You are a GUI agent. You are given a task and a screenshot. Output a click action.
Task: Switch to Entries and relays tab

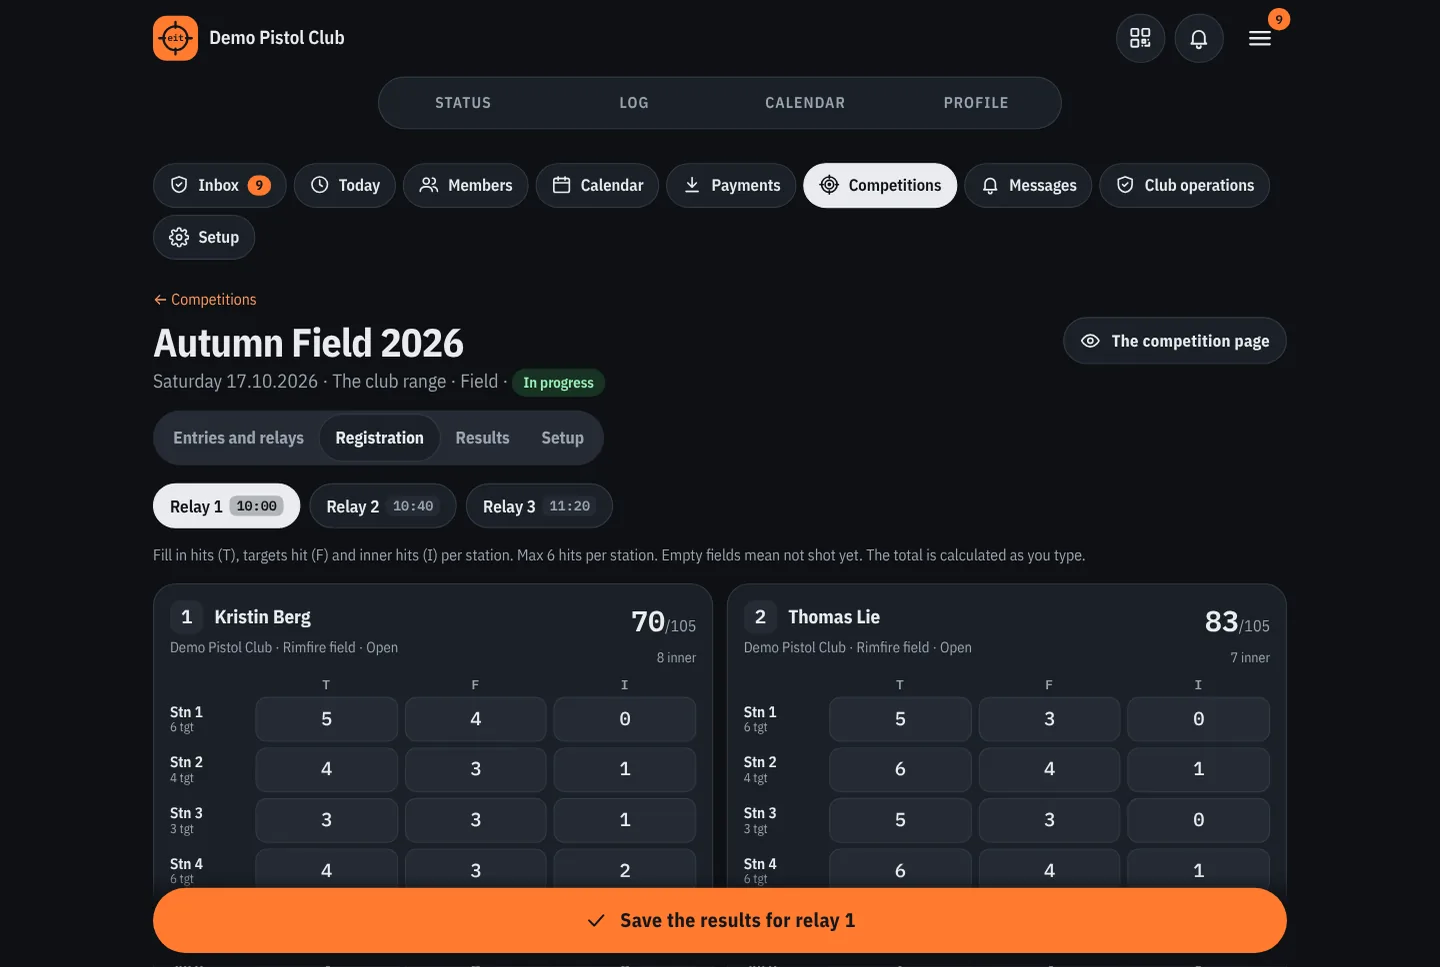click(x=238, y=438)
